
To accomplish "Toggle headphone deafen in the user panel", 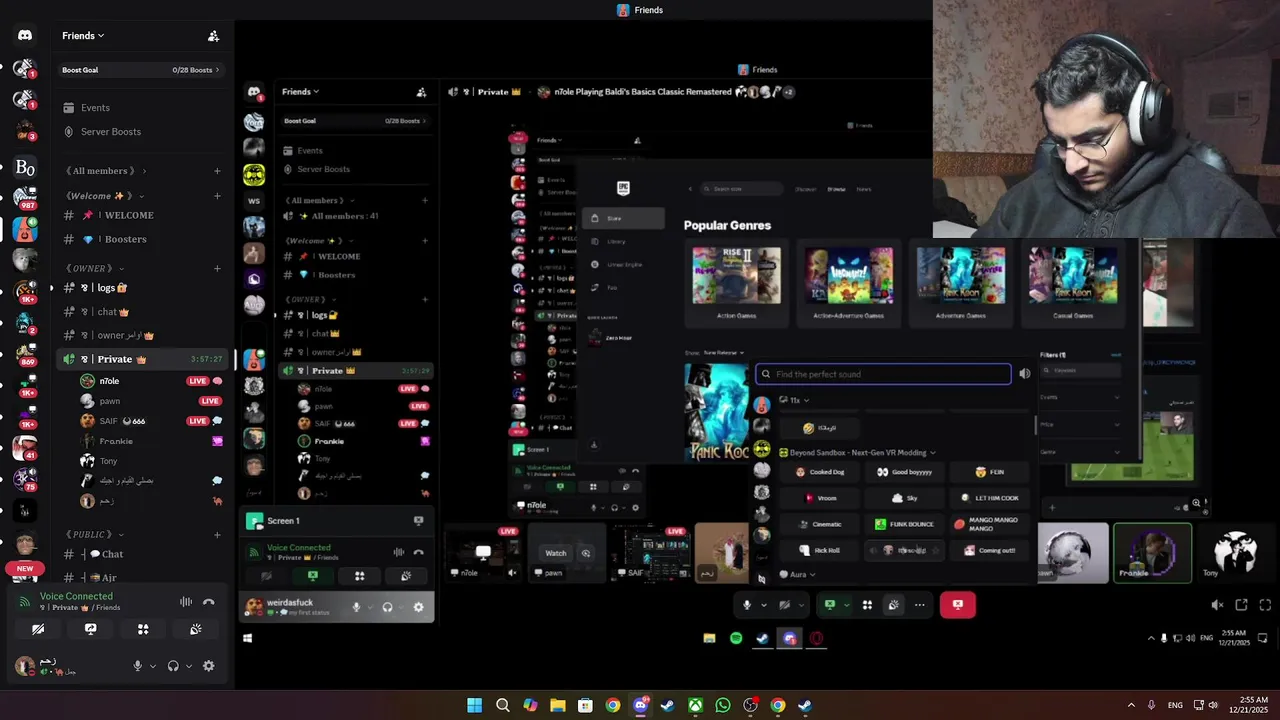I will point(173,666).
